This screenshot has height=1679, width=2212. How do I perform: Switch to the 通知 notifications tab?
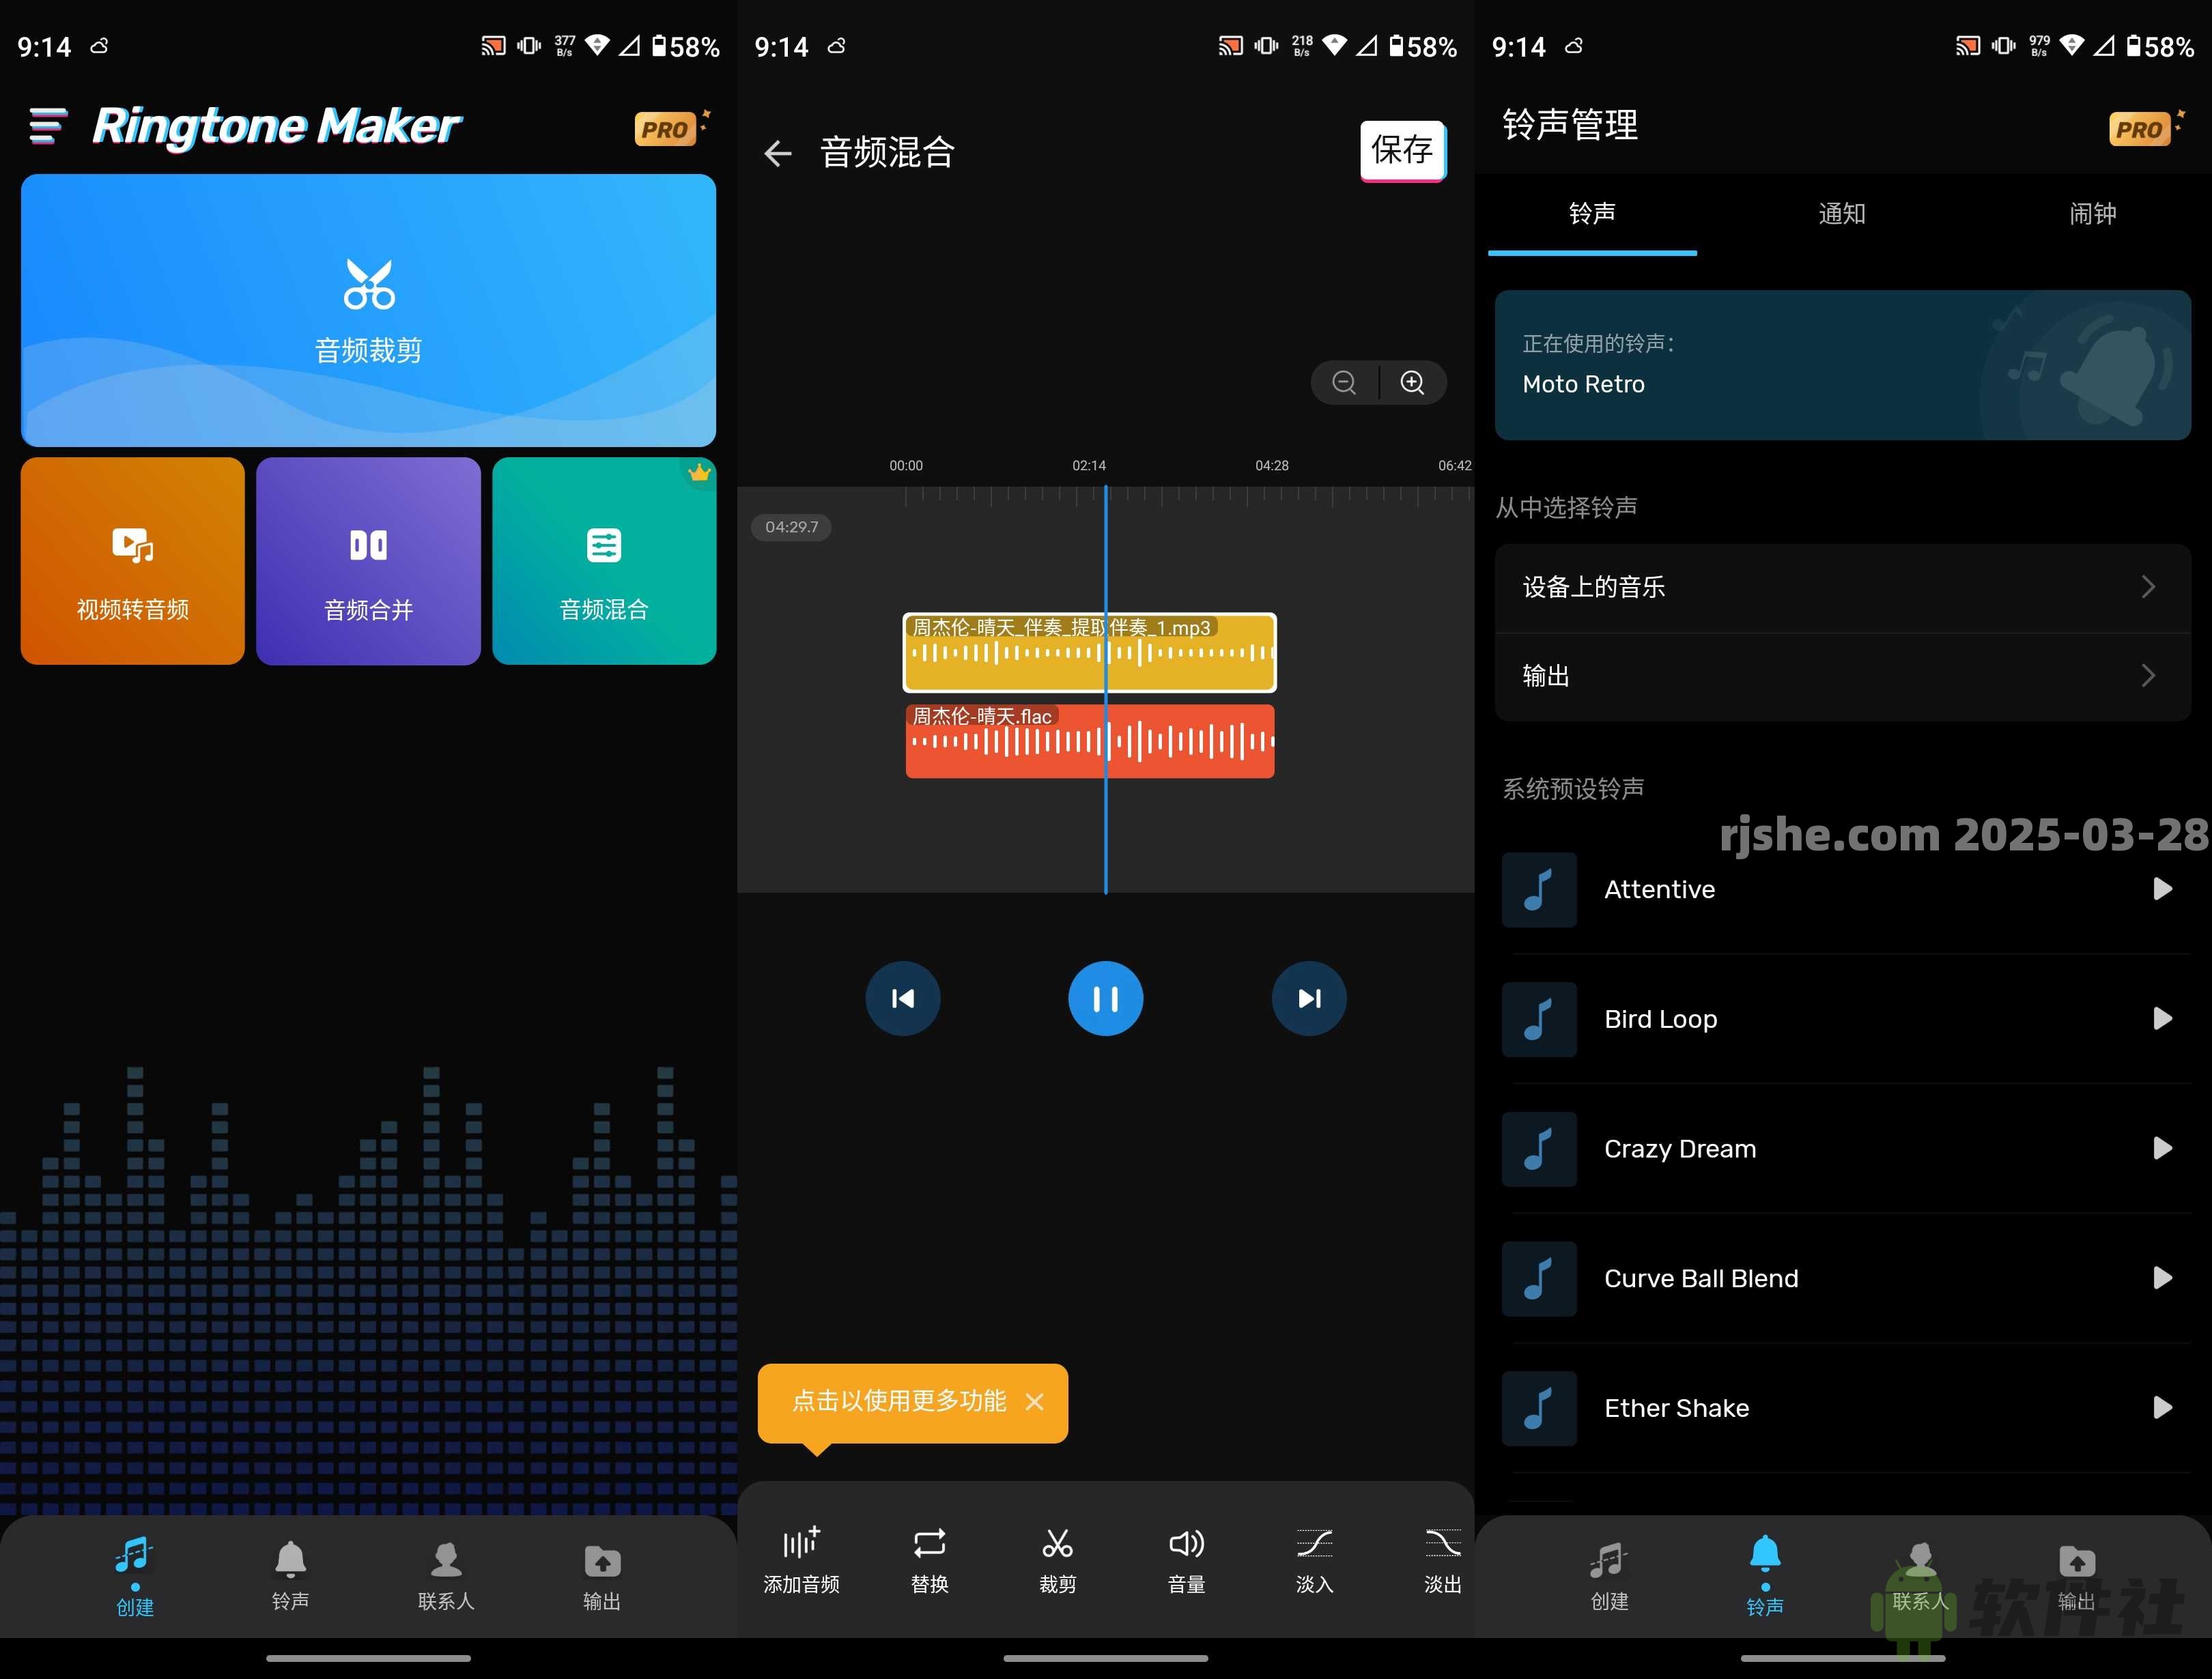click(1841, 214)
